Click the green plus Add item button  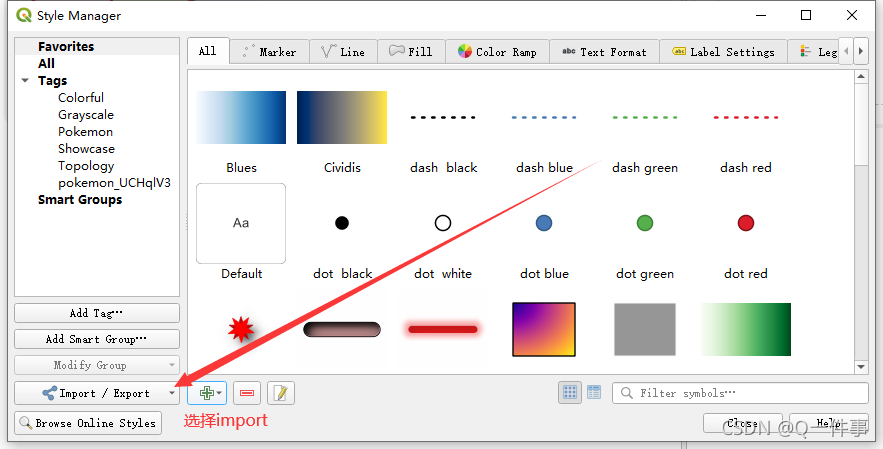tap(206, 393)
